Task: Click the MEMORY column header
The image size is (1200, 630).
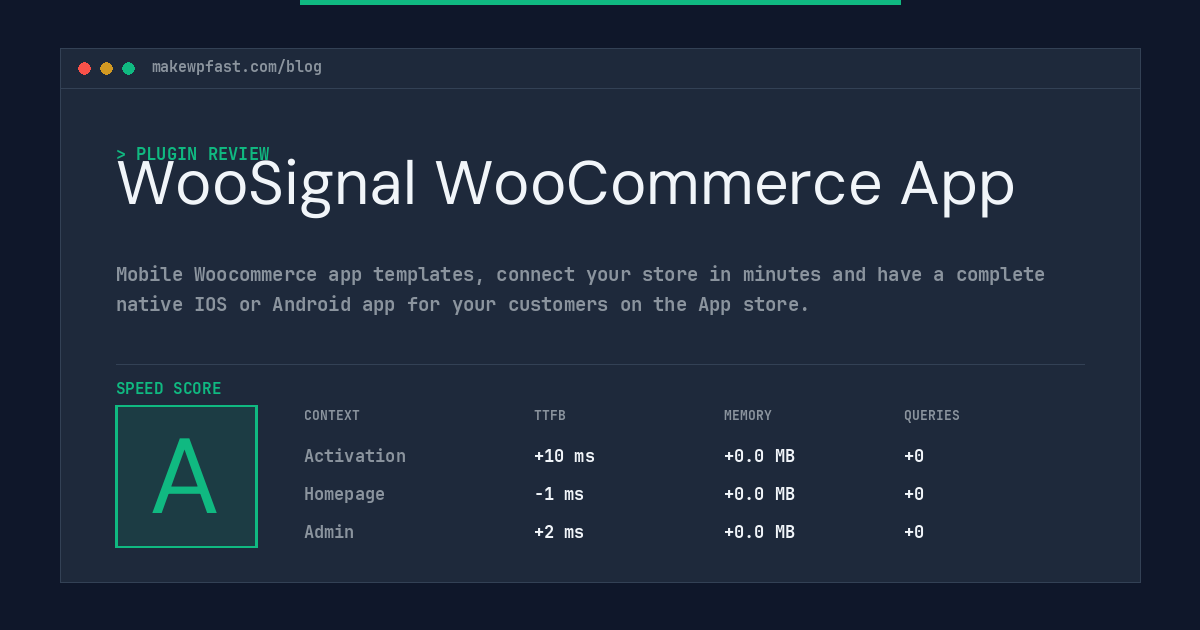Action: 748,416
